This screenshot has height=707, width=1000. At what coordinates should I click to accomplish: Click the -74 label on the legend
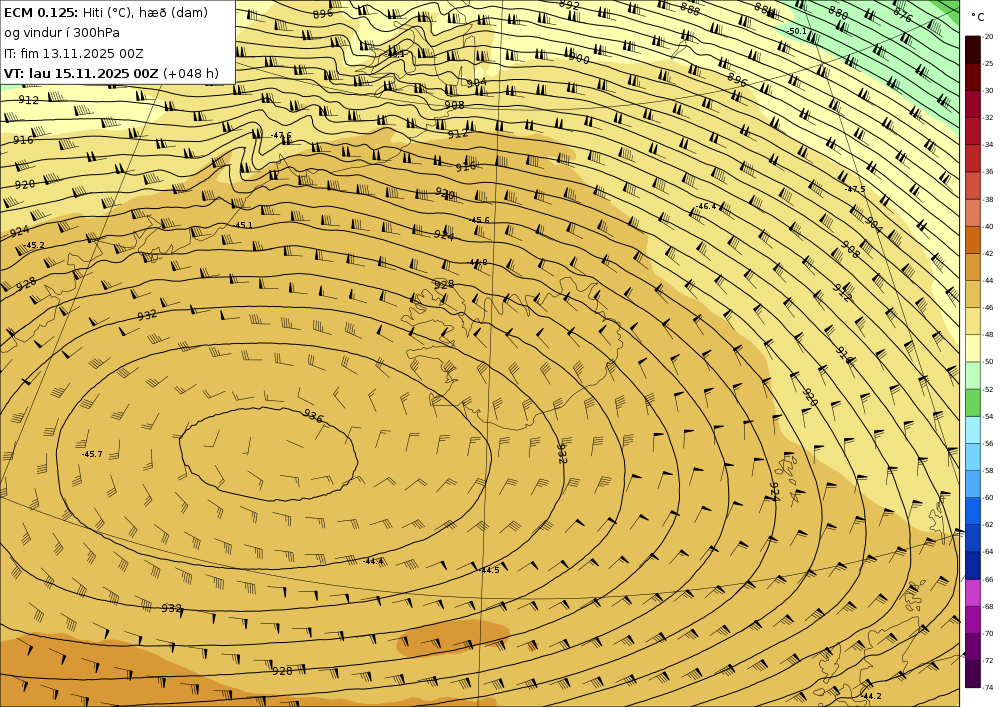point(989,687)
